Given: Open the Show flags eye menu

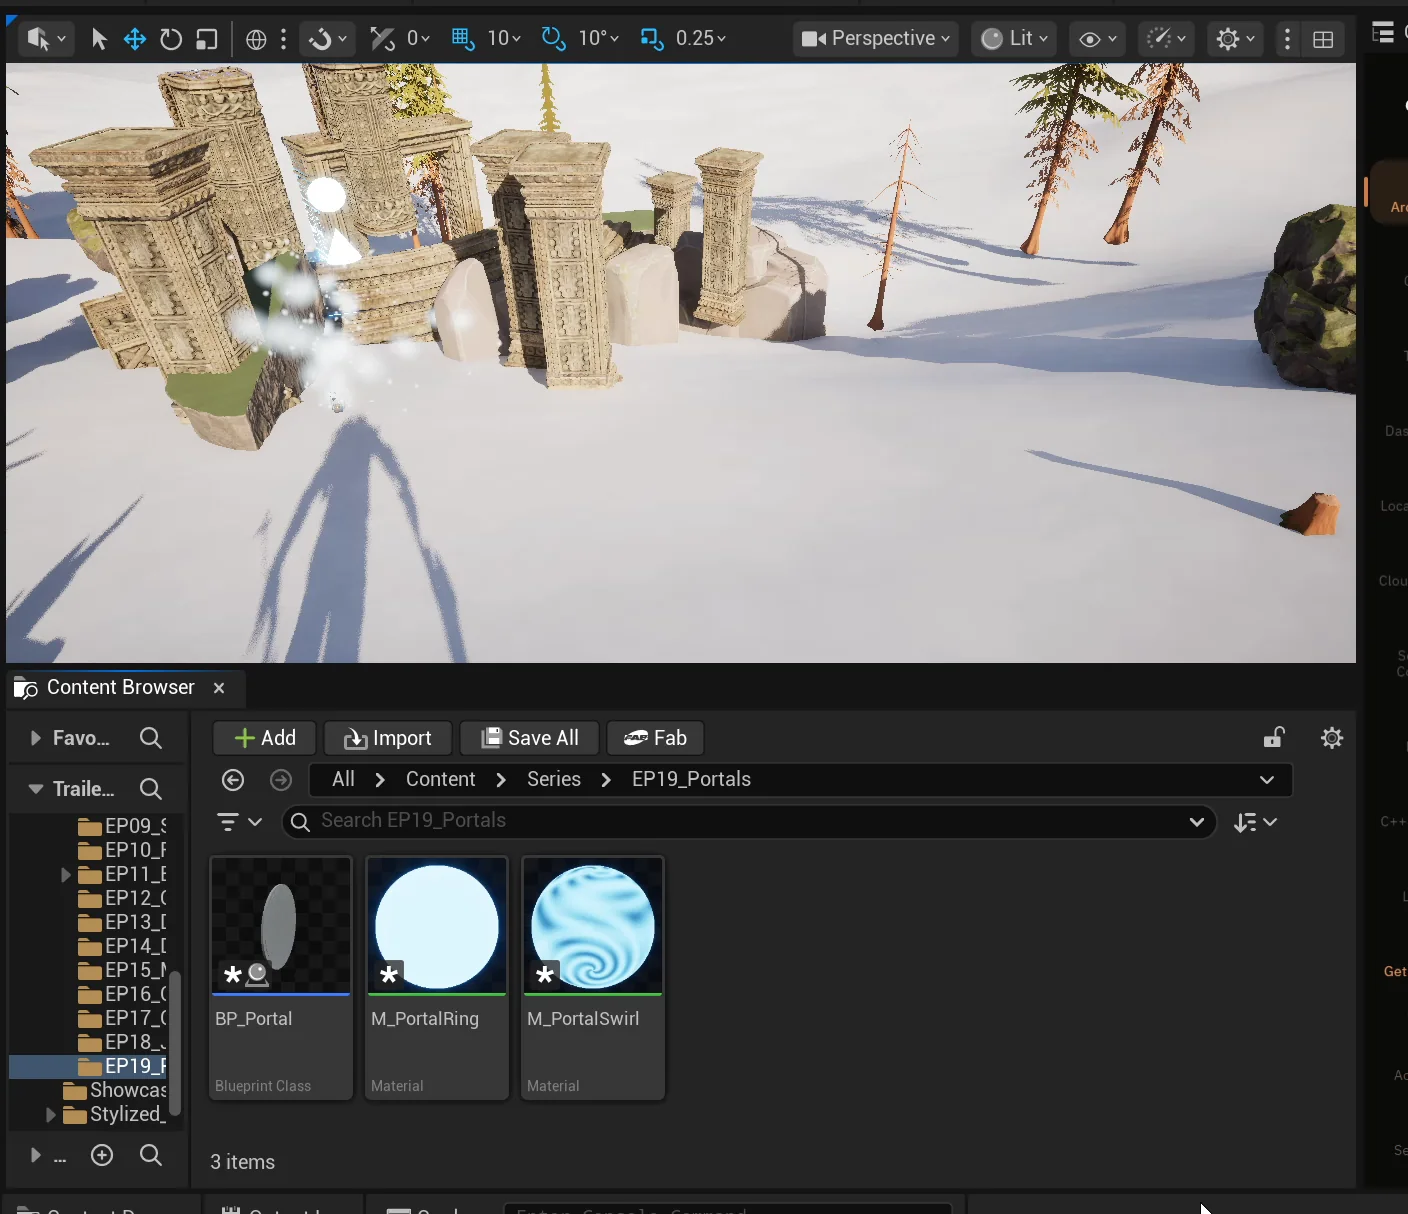Looking at the screenshot, I should point(1098,39).
